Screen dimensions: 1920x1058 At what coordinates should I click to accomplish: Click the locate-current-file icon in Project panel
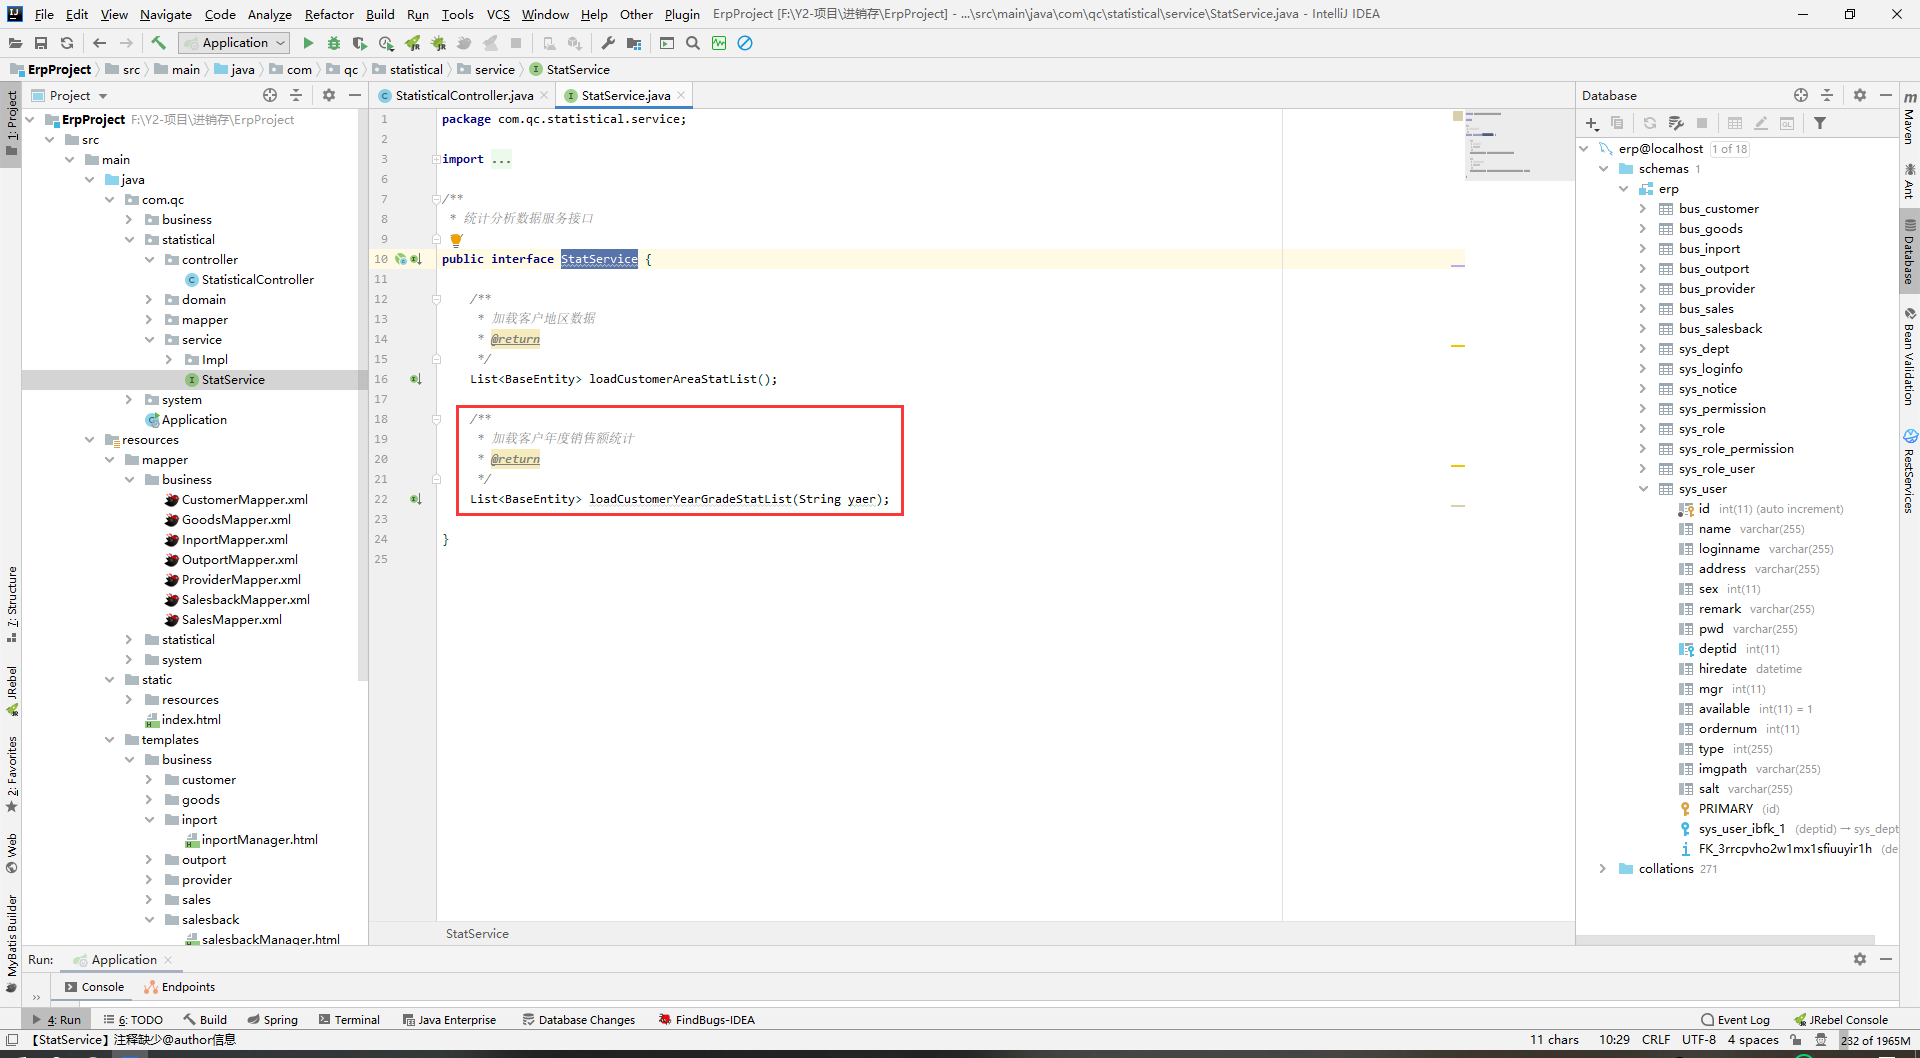click(x=270, y=95)
